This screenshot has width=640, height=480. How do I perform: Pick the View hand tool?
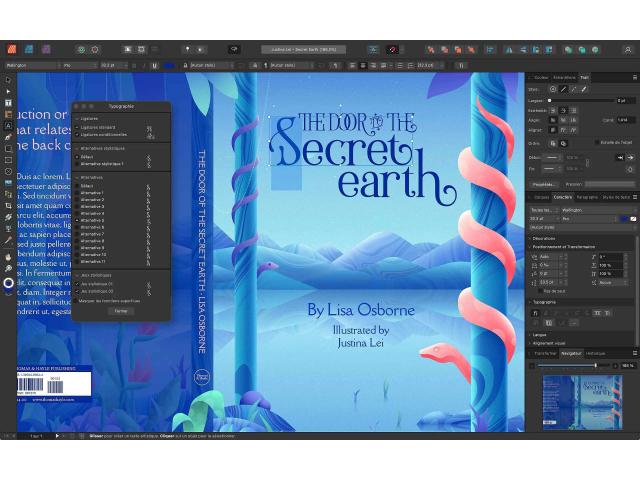click(x=8, y=257)
